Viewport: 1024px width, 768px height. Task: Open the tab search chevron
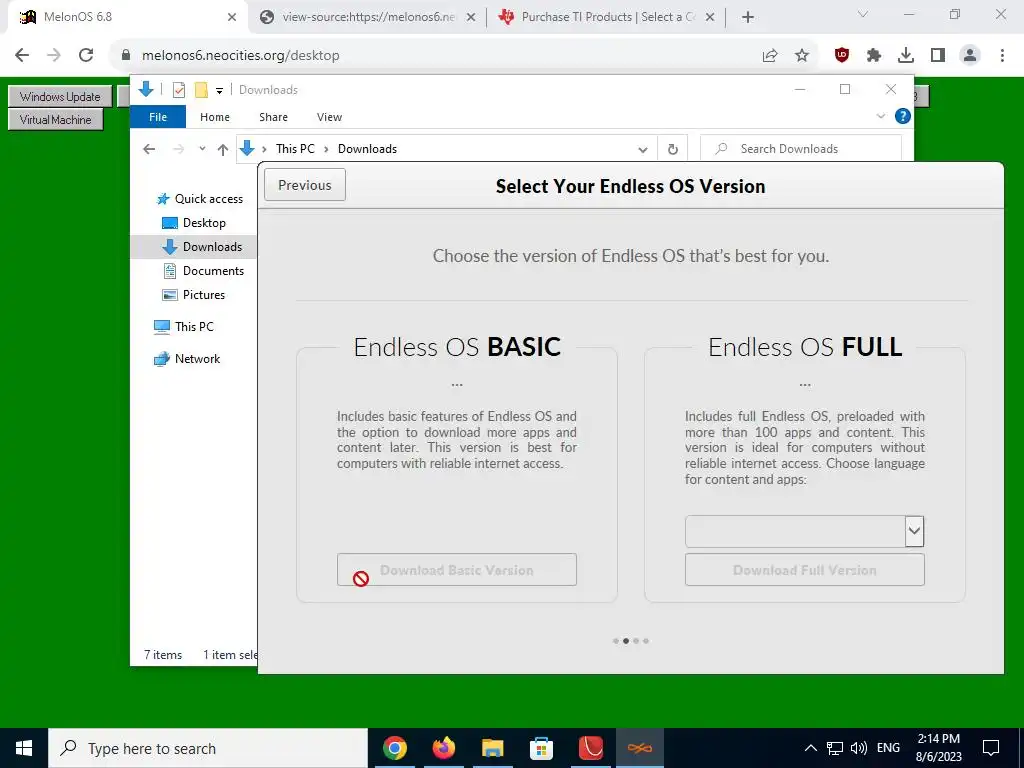(x=862, y=14)
